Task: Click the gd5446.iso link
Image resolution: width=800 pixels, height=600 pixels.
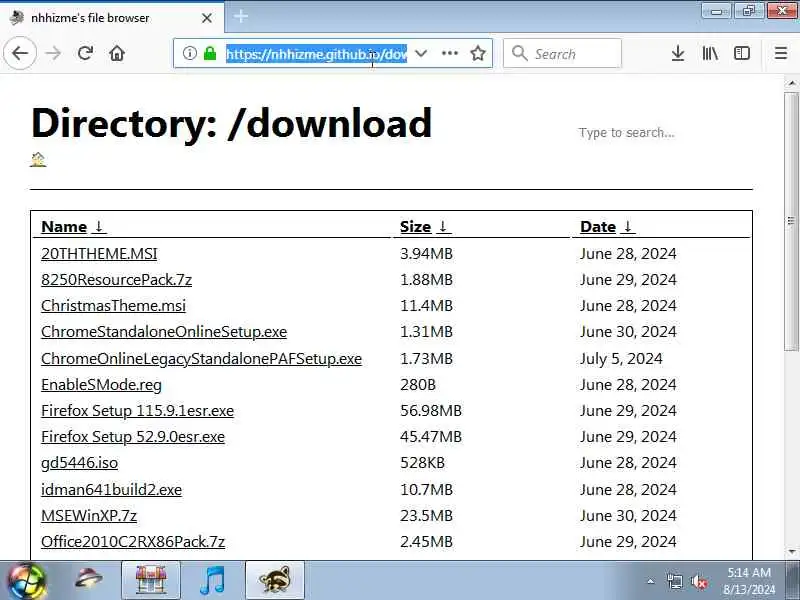Action: (79, 463)
